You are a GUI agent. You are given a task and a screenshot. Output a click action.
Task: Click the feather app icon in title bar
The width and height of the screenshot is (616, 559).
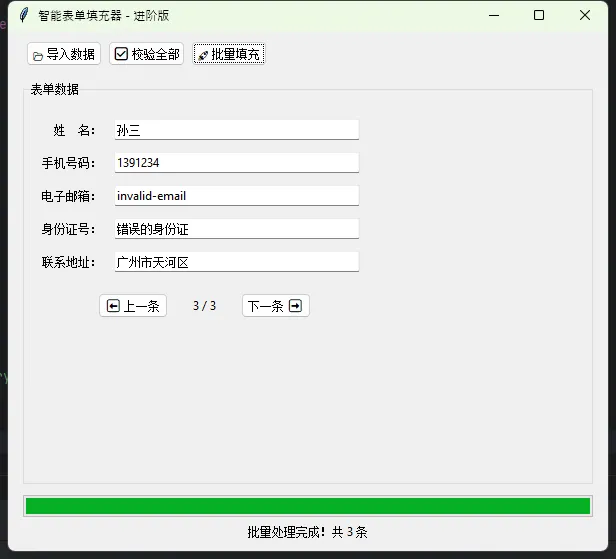pos(24,15)
